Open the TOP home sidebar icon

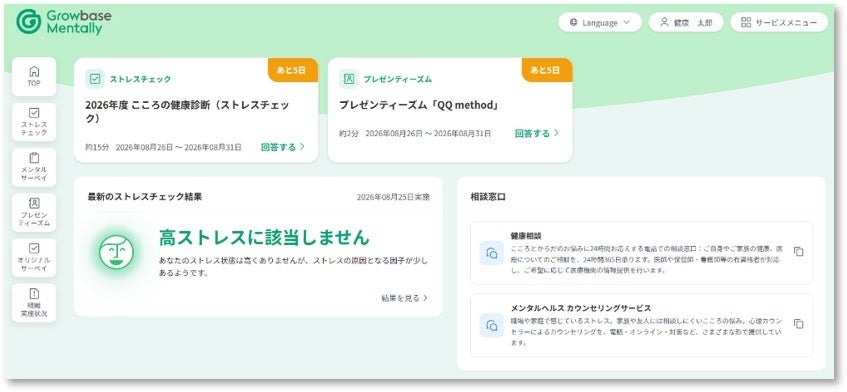[34, 77]
